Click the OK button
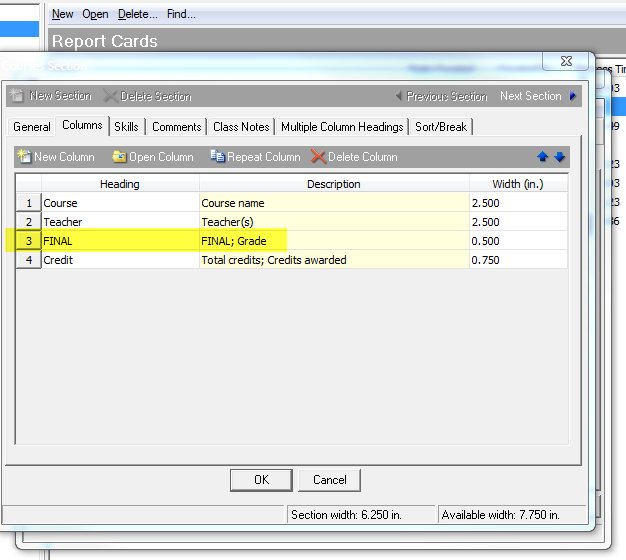This screenshot has height=560, width=626. 261,480
